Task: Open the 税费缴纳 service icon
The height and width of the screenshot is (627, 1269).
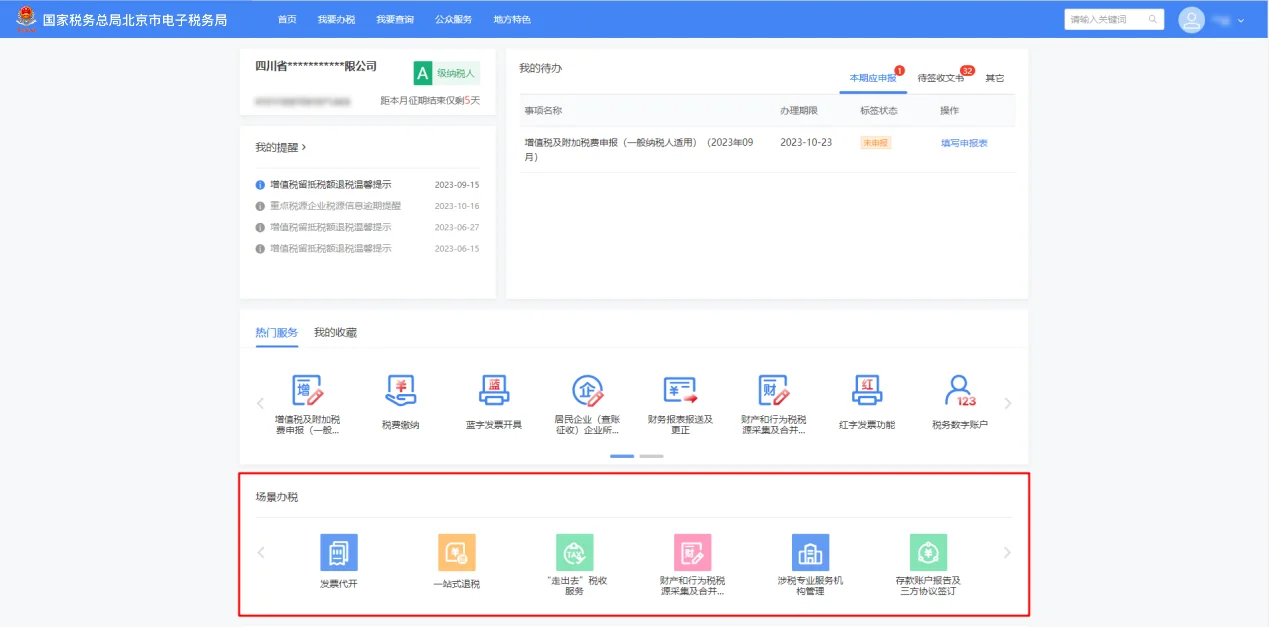Action: [x=400, y=390]
